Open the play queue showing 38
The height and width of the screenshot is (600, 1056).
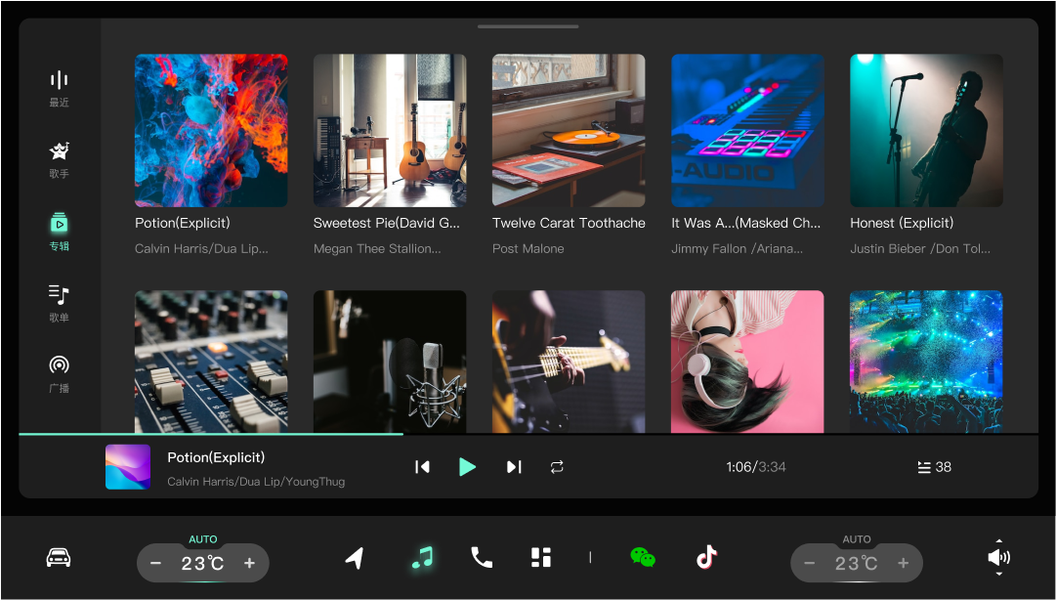click(x=934, y=467)
